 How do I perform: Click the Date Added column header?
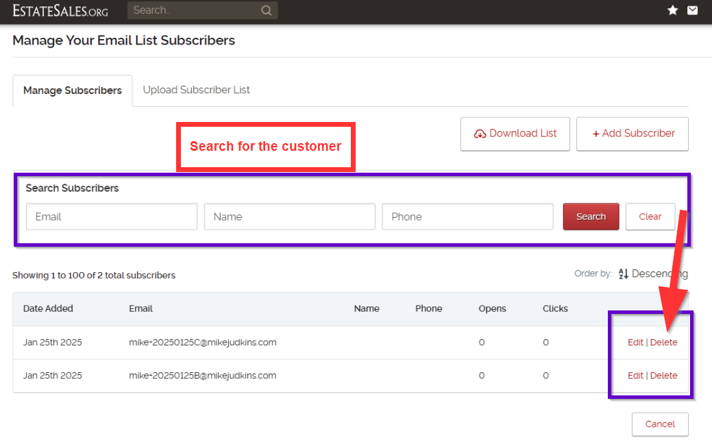point(48,308)
